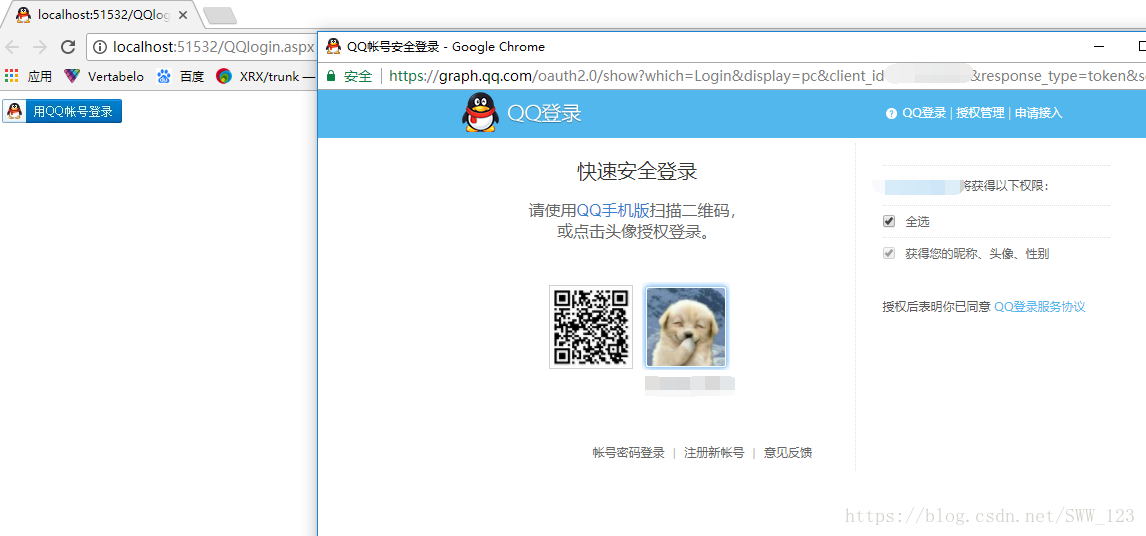Viewport: 1146px width, 536px height.
Task: Click the graph.qq.com popup URL
Action: coord(767,75)
